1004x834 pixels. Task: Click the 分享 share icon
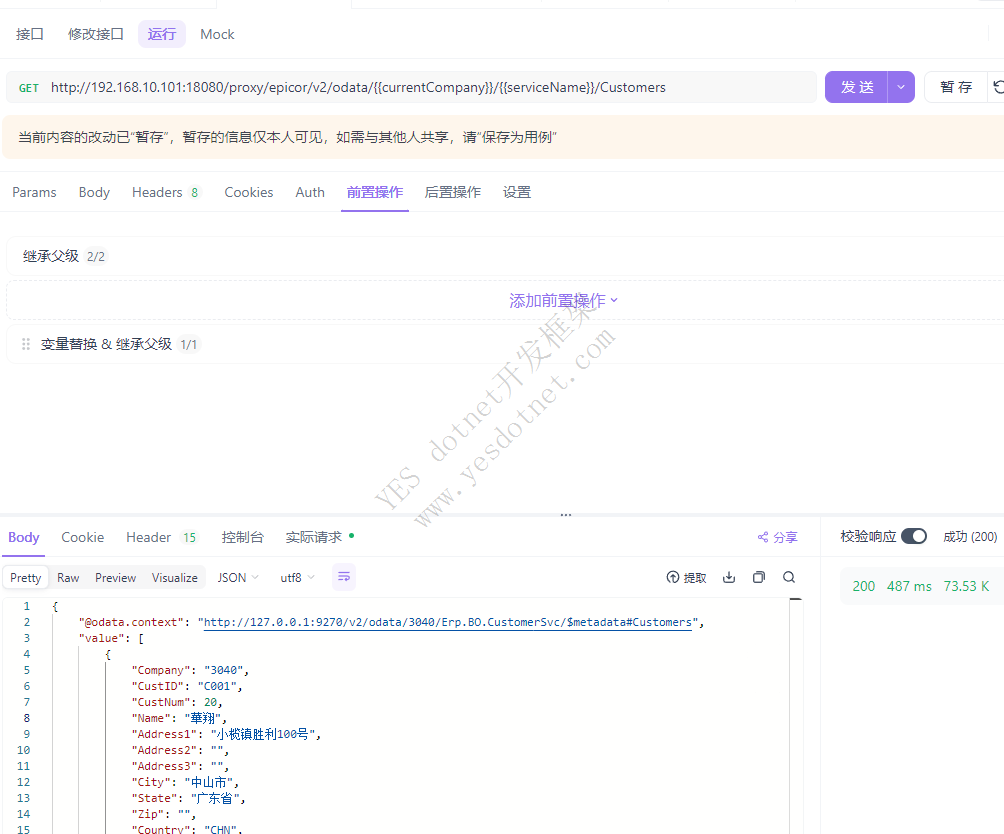click(763, 538)
